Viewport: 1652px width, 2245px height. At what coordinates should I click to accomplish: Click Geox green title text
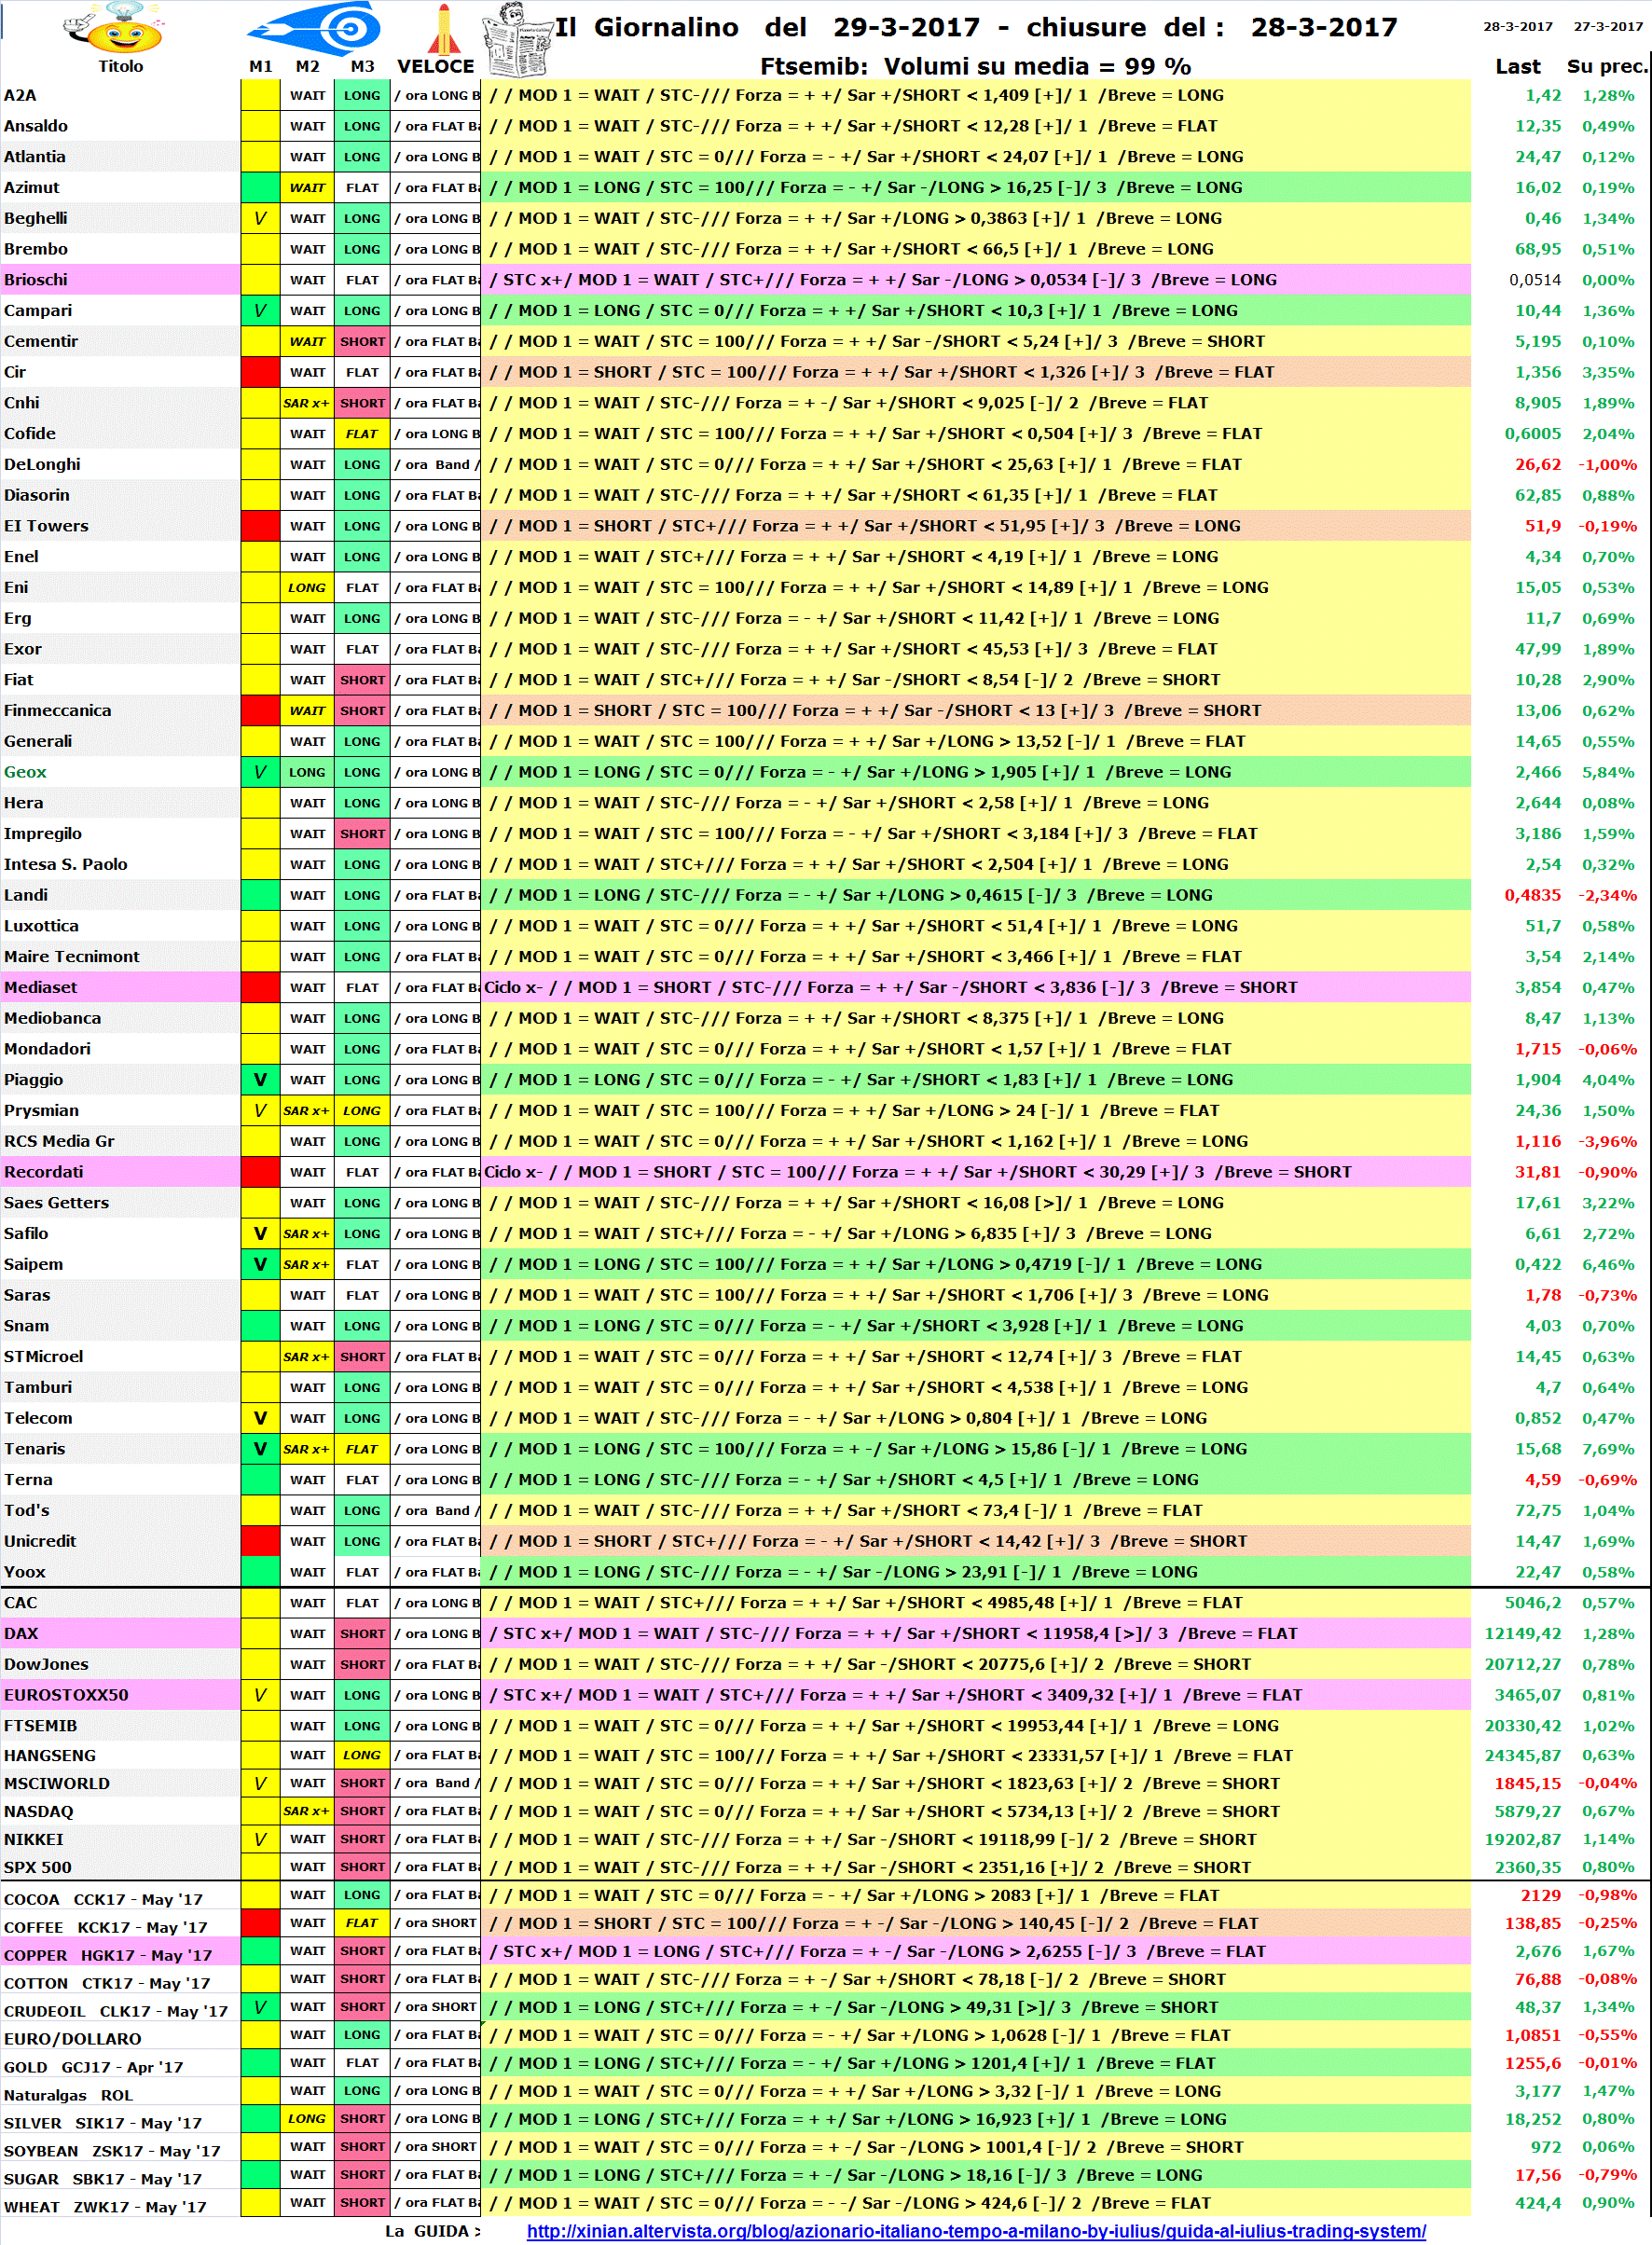coord(25,772)
